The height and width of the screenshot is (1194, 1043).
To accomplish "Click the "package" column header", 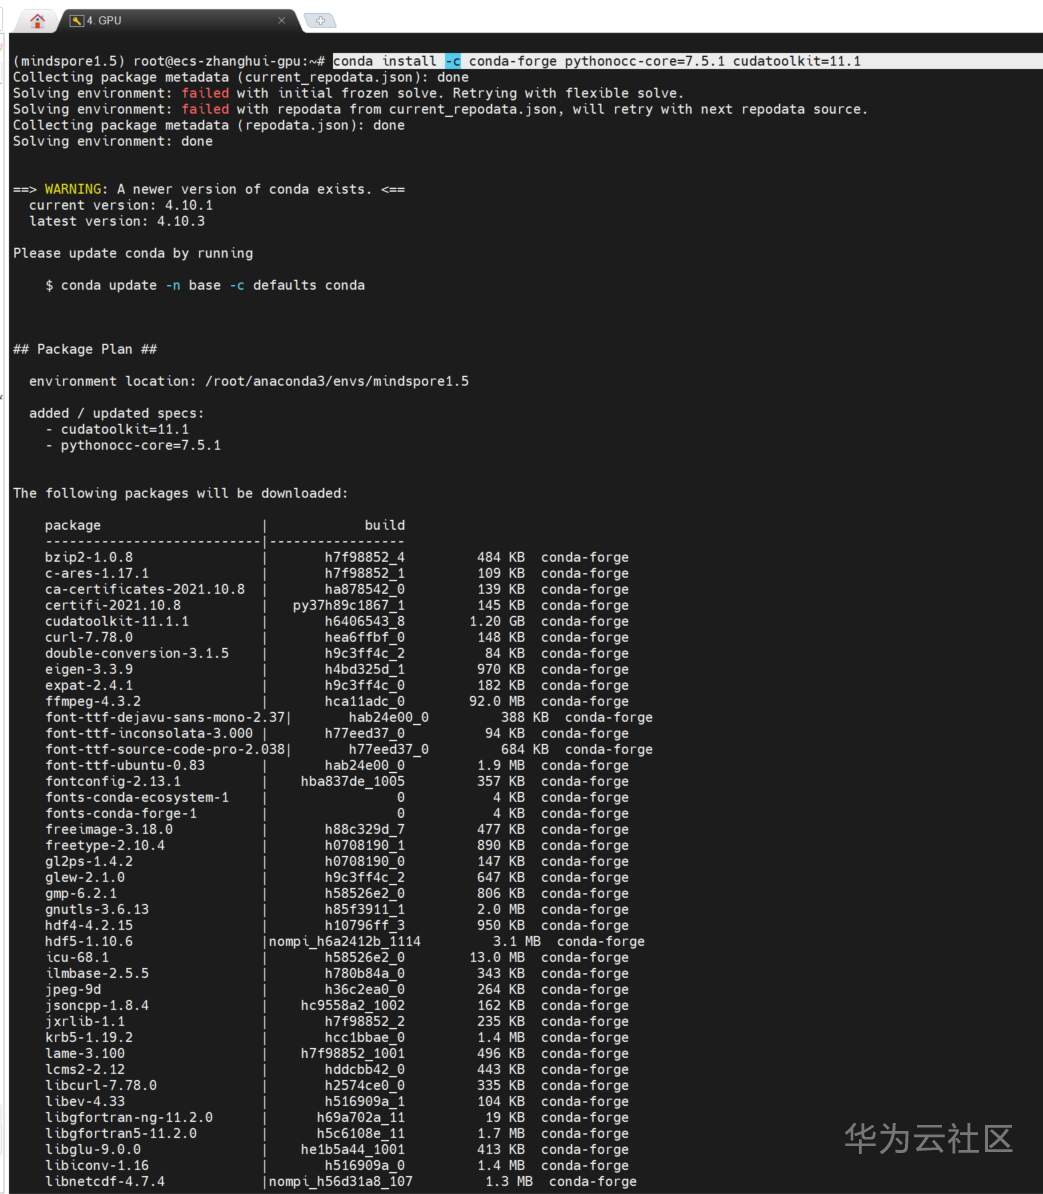I will tap(73, 525).
